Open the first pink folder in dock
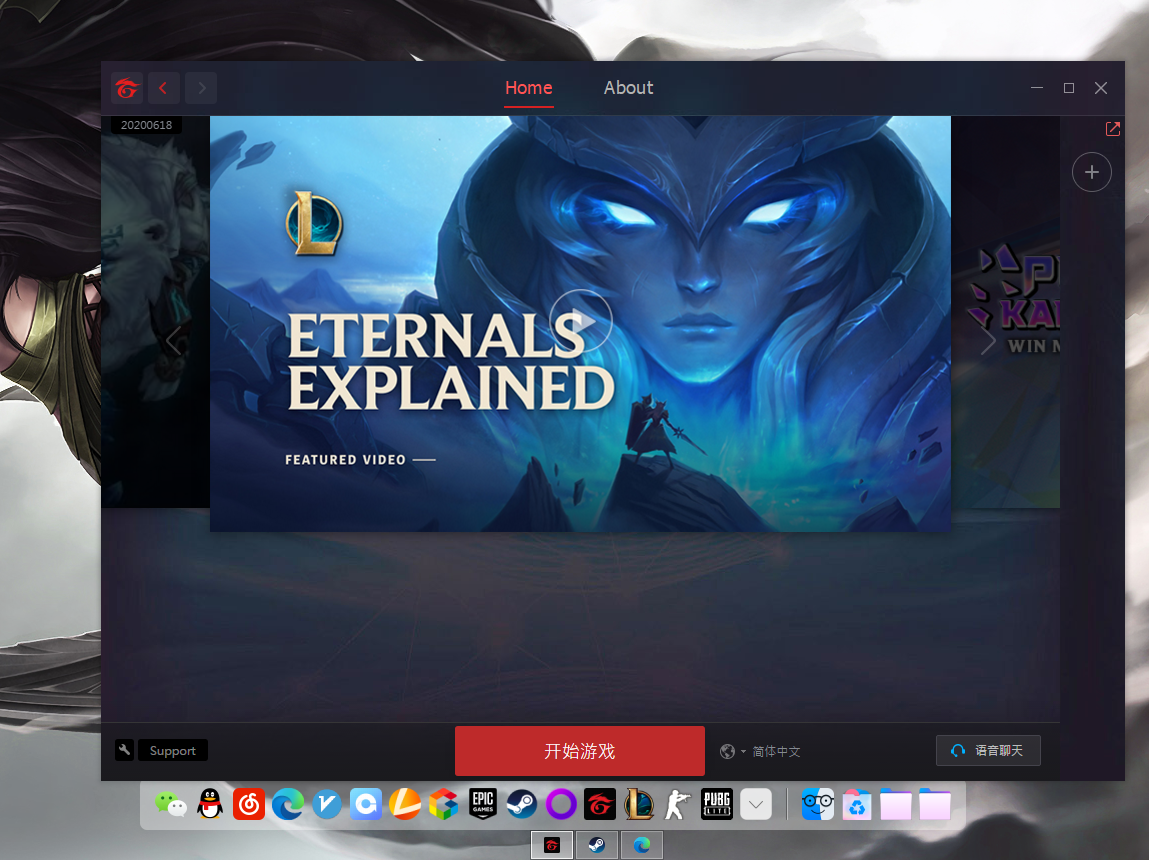The width and height of the screenshot is (1152, 860). point(896,804)
